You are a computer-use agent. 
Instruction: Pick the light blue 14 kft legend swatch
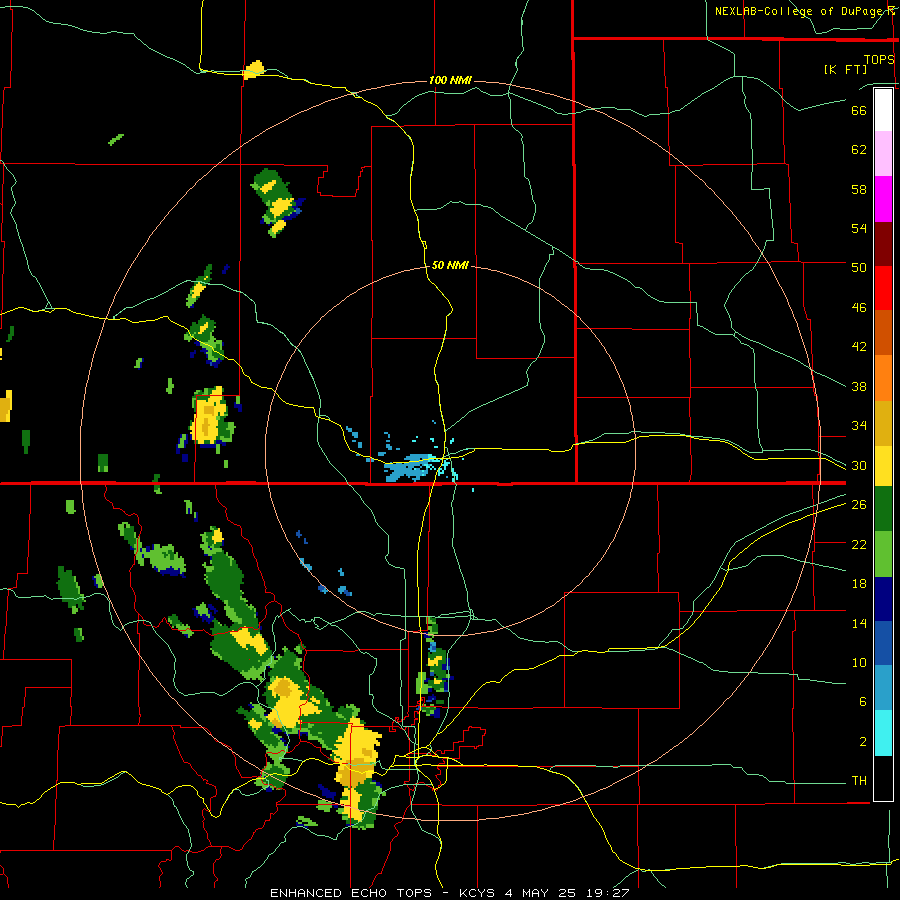(x=883, y=688)
